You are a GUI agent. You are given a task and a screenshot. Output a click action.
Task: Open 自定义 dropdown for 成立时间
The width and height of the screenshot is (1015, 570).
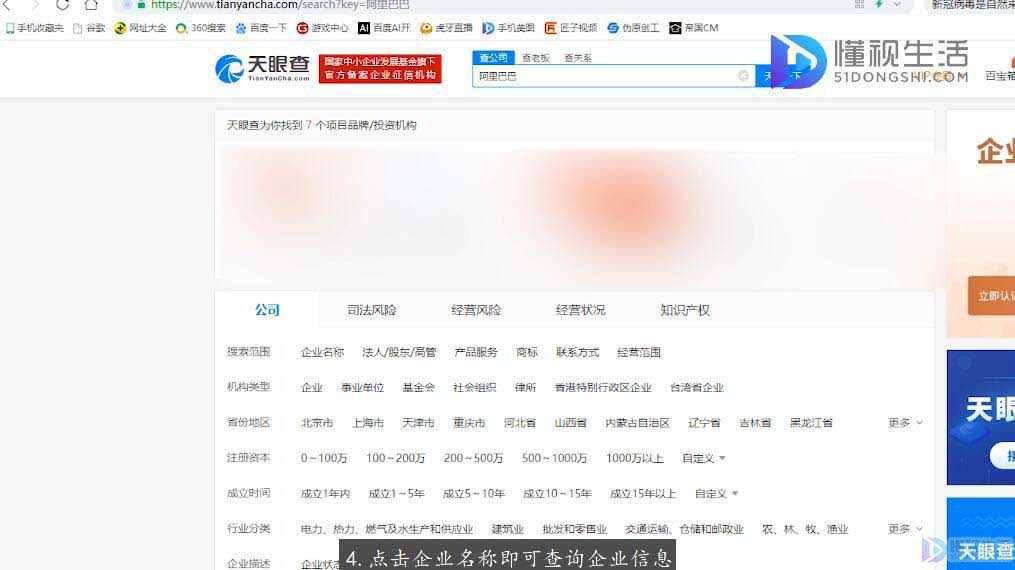pyautogui.click(x=716, y=494)
